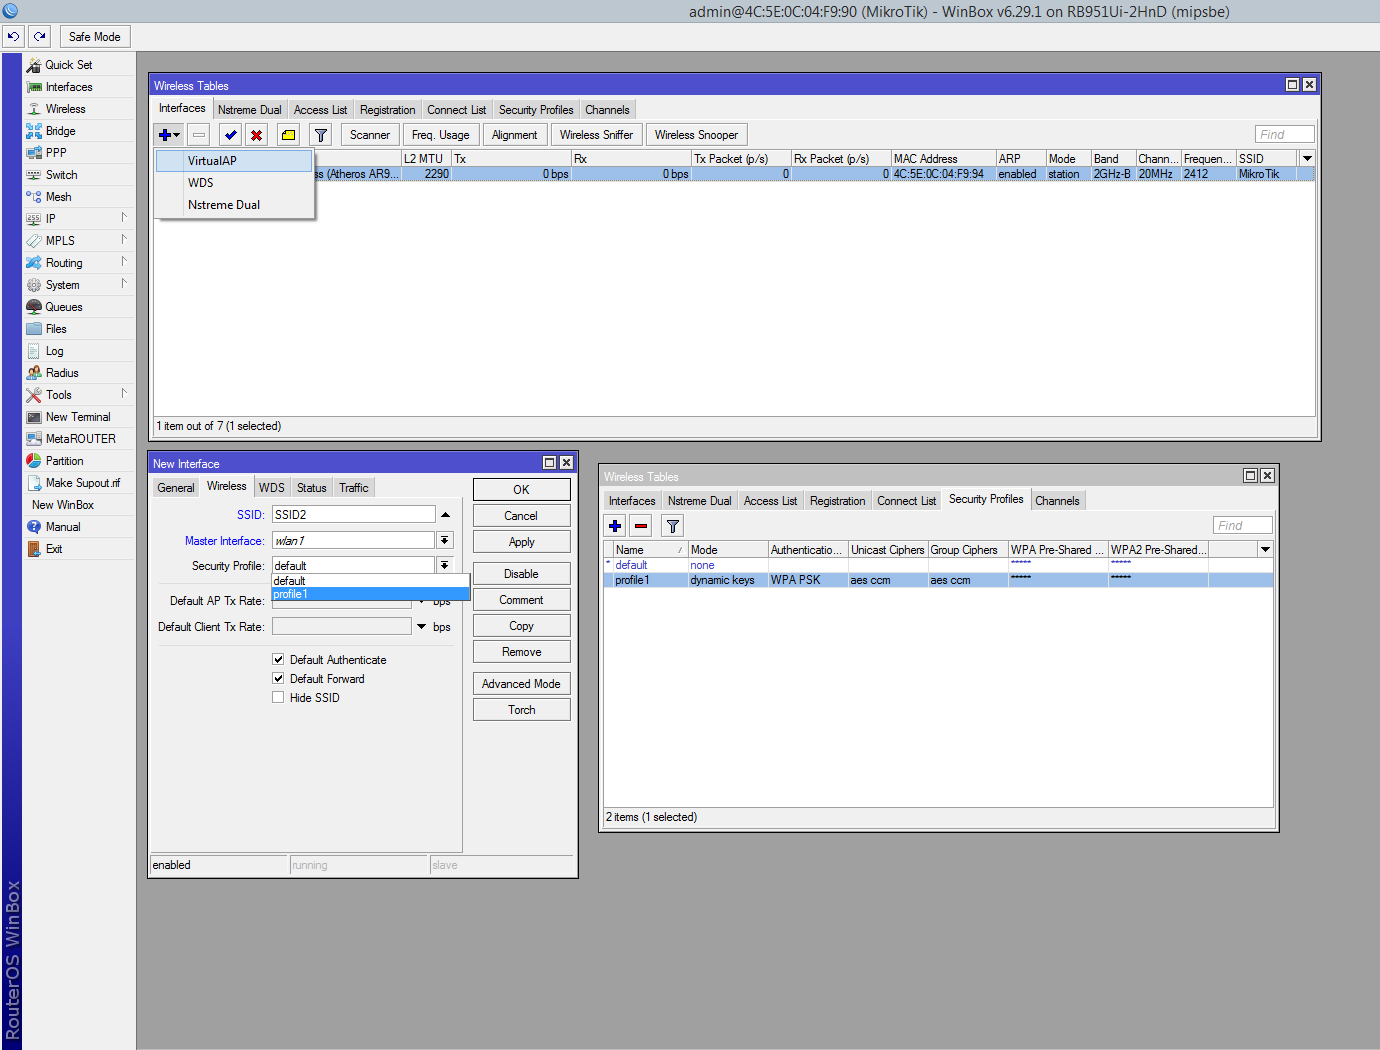Screen dimensions: 1380x1050
Task: Click the SSID input field
Action: coord(354,514)
